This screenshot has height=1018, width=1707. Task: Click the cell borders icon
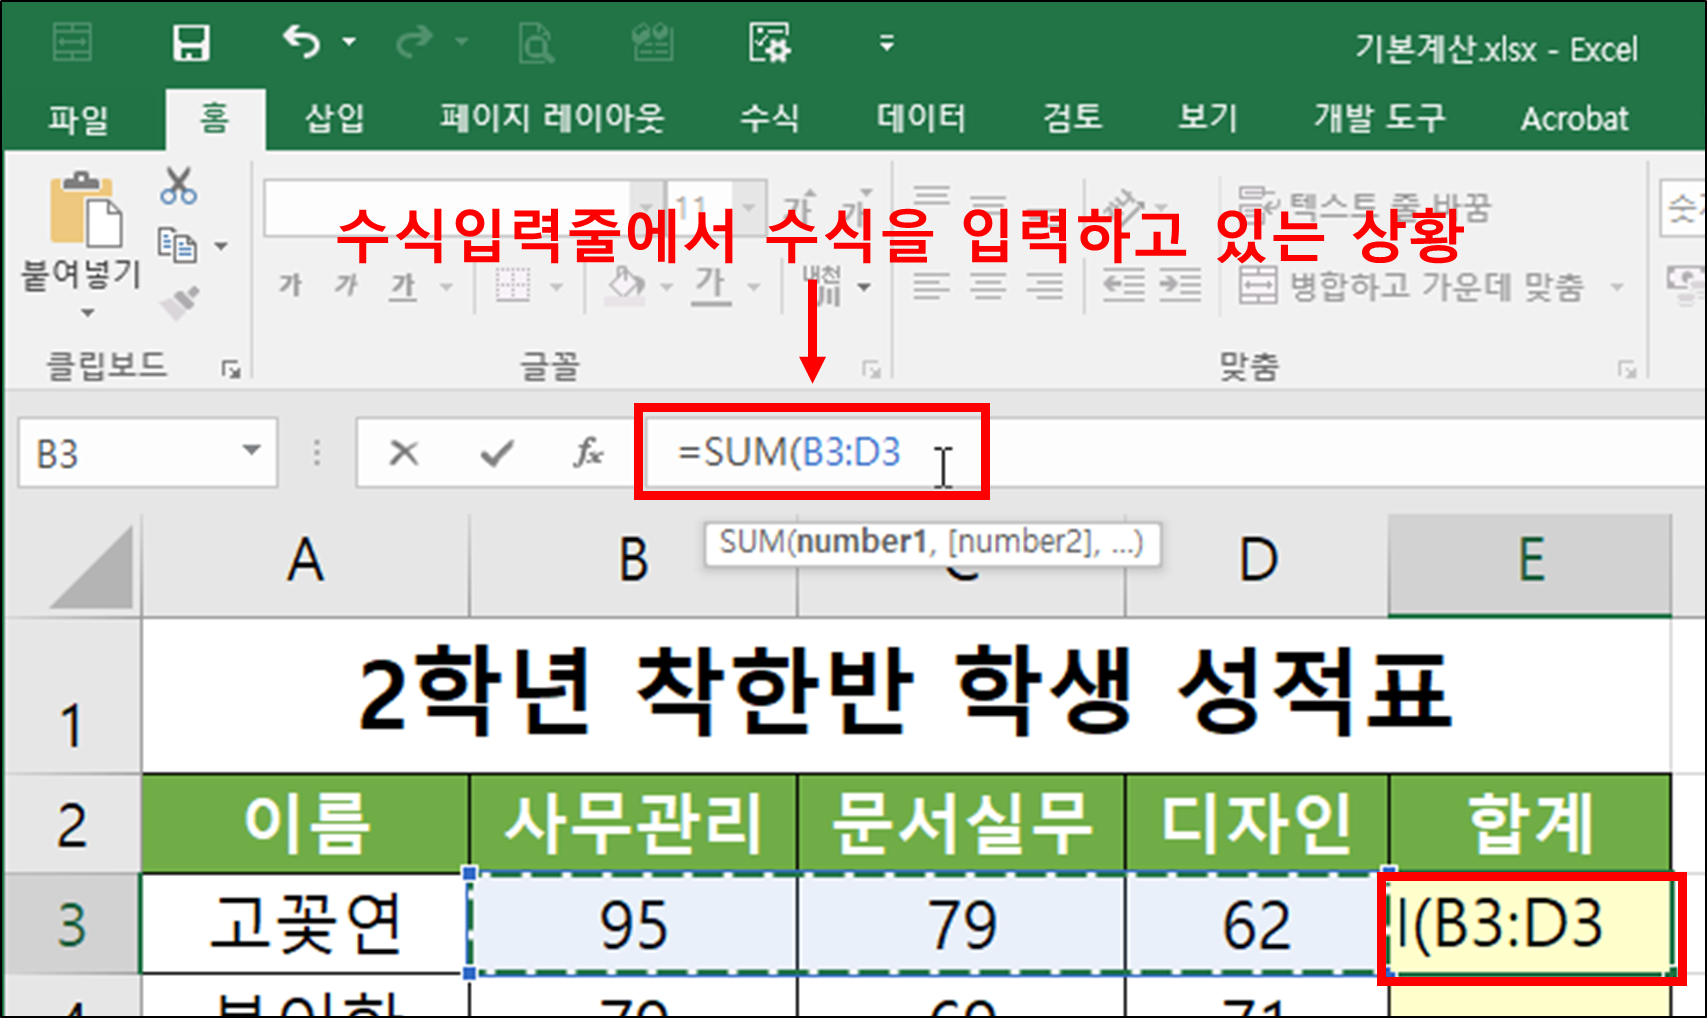point(513,287)
